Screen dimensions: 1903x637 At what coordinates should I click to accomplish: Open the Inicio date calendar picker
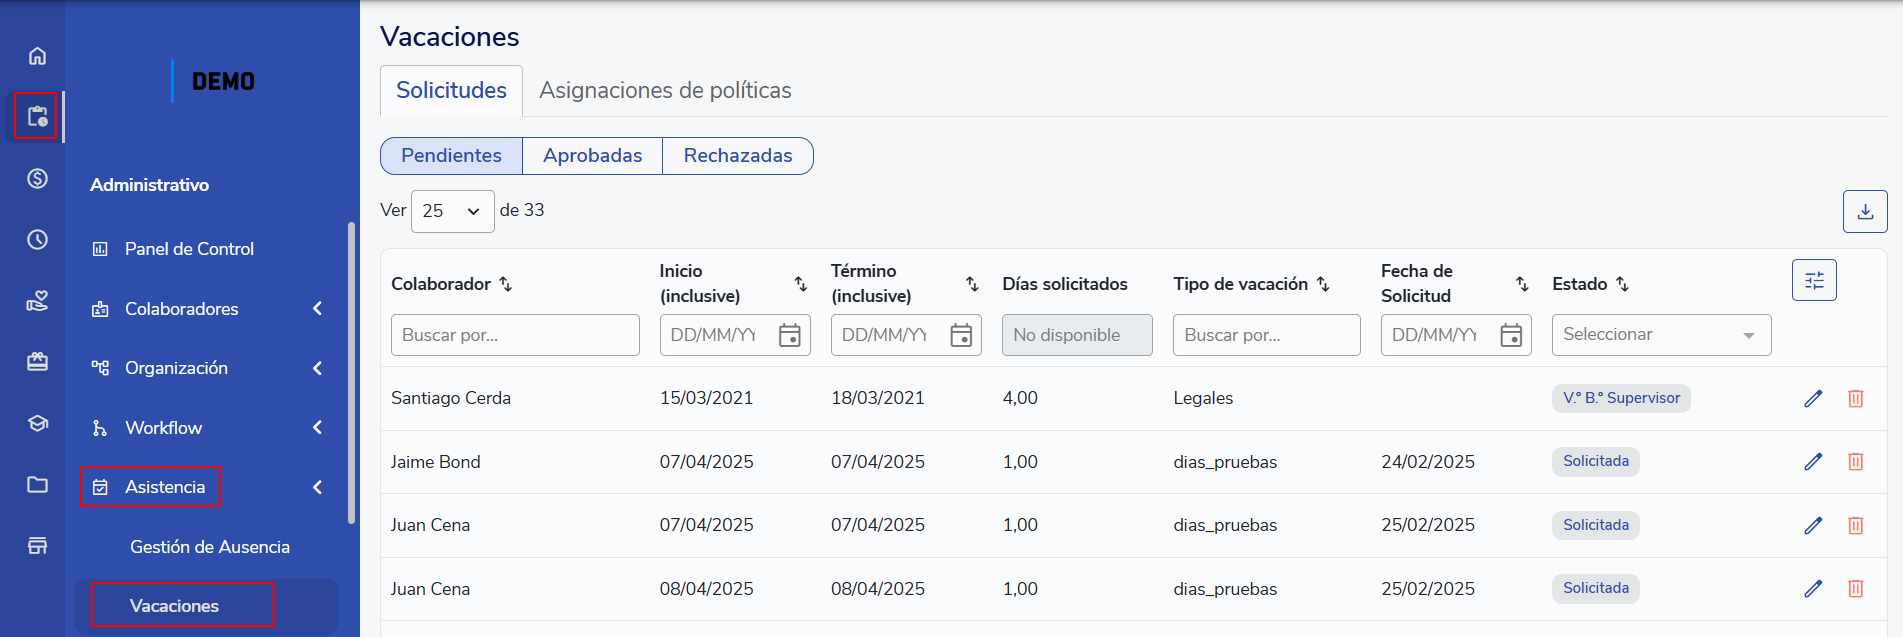point(789,335)
